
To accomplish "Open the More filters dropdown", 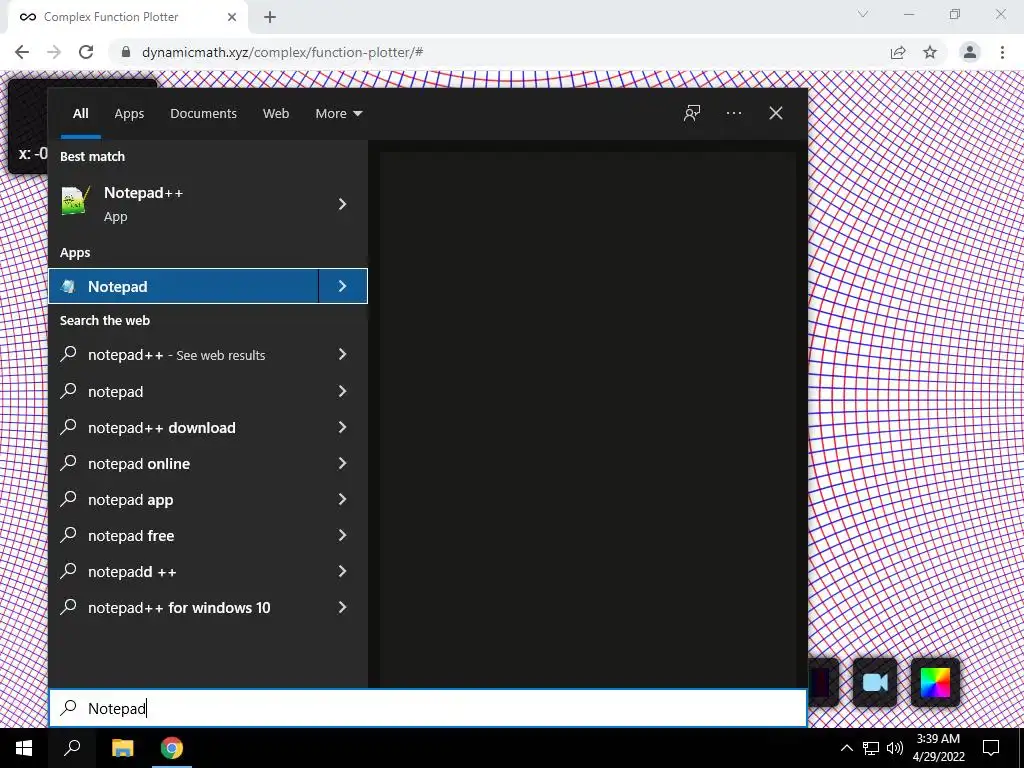I will pyautogui.click(x=338, y=114).
